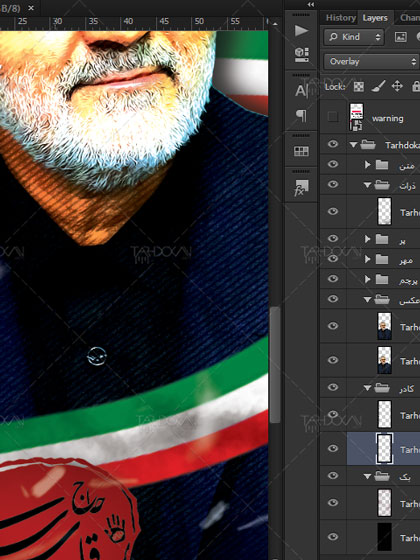Click the canvas vertical scrollbar thumb

tap(274, 365)
